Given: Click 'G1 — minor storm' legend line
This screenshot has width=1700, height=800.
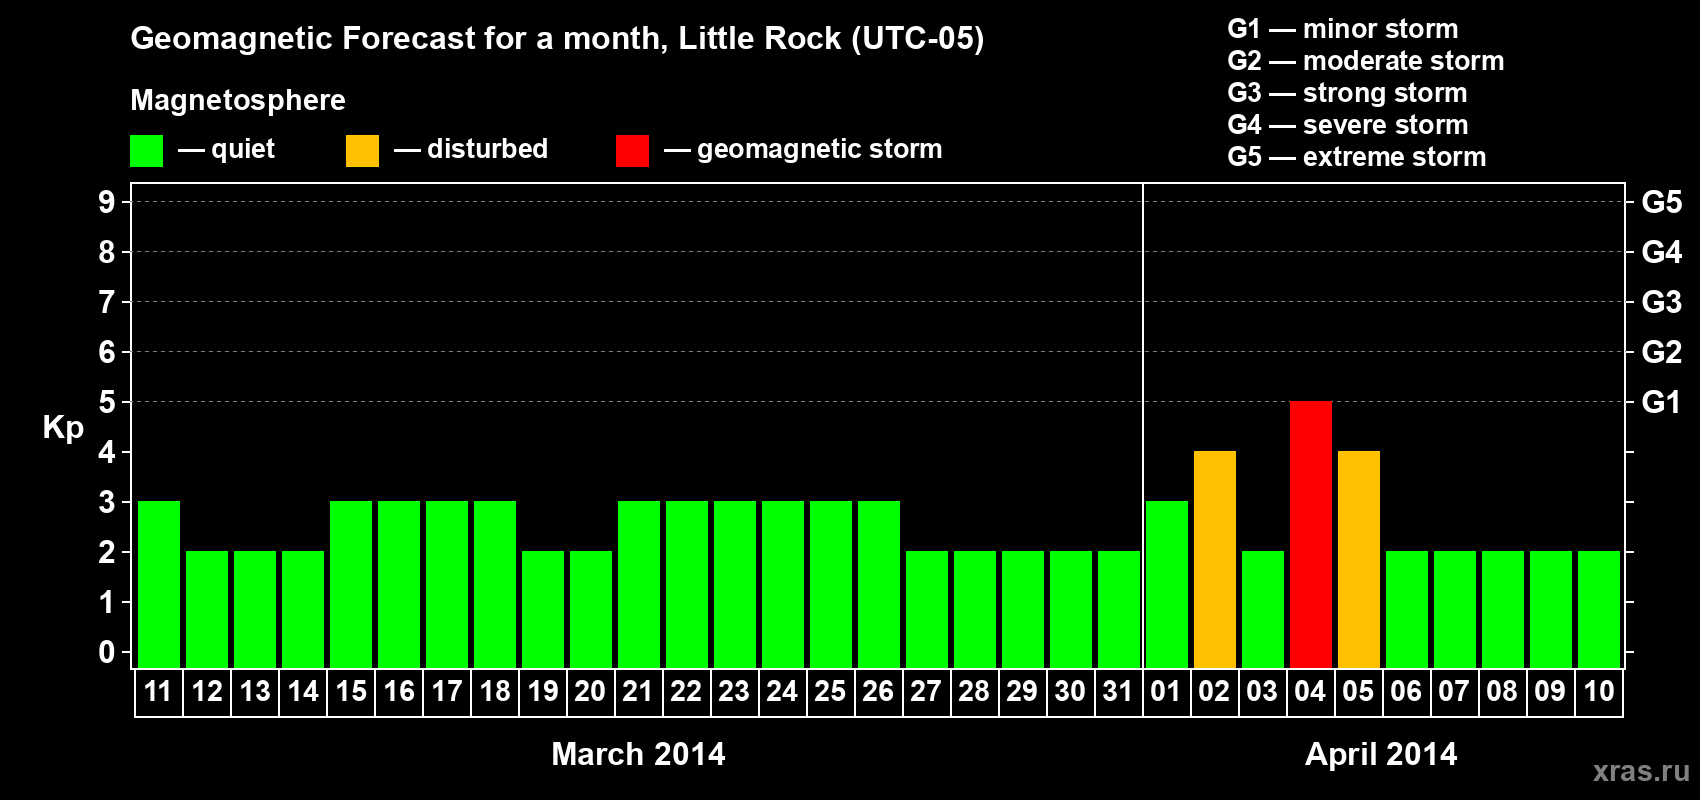Looking at the screenshot, I should pyautogui.click(x=1343, y=29).
